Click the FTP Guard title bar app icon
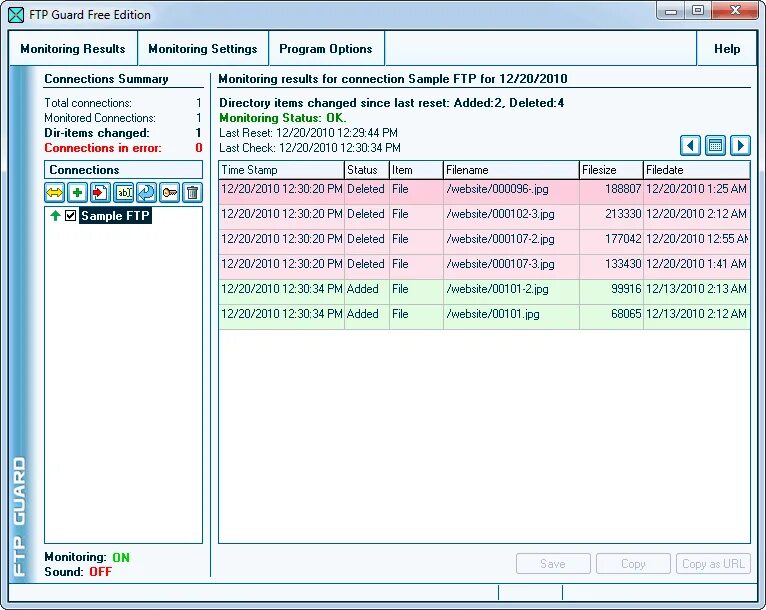766x610 pixels. tap(16, 15)
